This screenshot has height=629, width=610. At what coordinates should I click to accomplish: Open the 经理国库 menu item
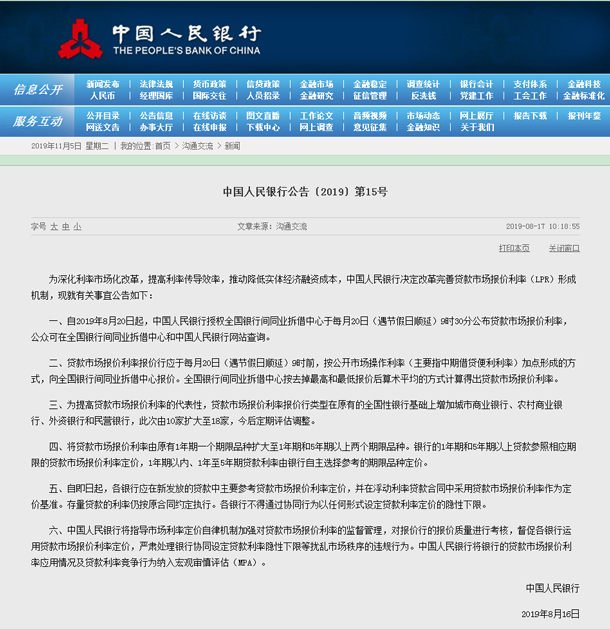(x=156, y=96)
